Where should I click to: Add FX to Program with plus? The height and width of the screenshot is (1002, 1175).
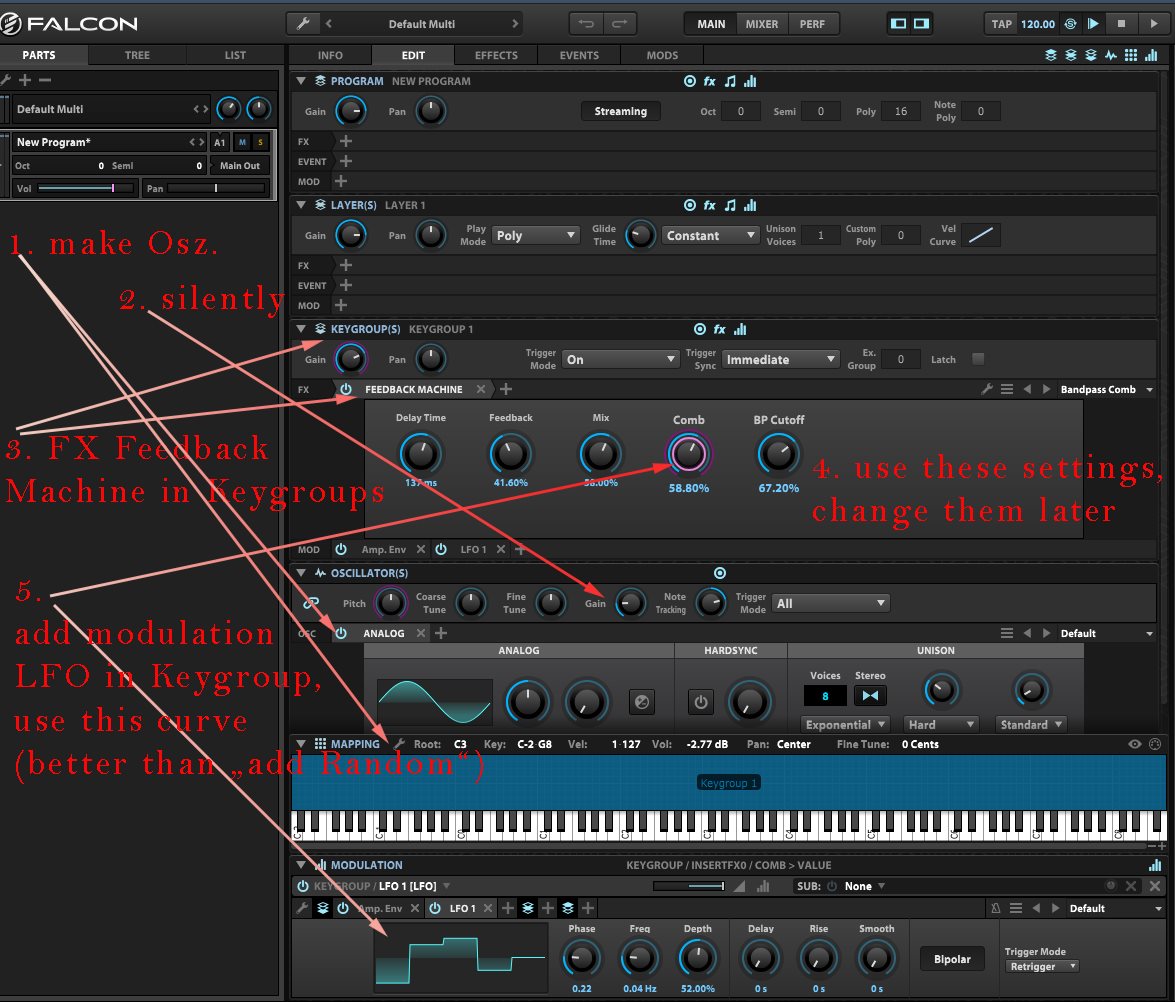(x=345, y=141)
